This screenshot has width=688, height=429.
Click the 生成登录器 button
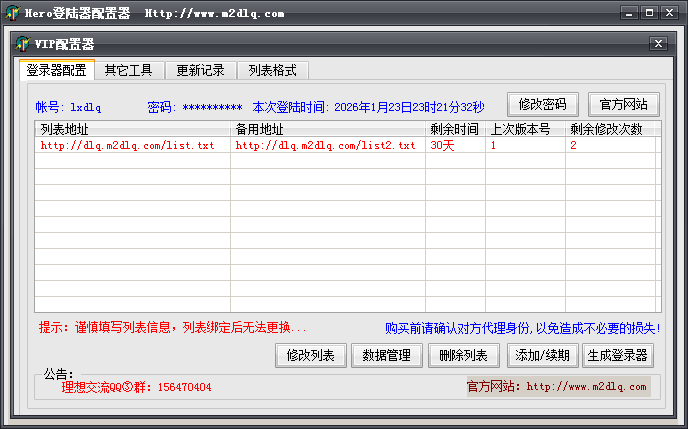click(618, 355)
